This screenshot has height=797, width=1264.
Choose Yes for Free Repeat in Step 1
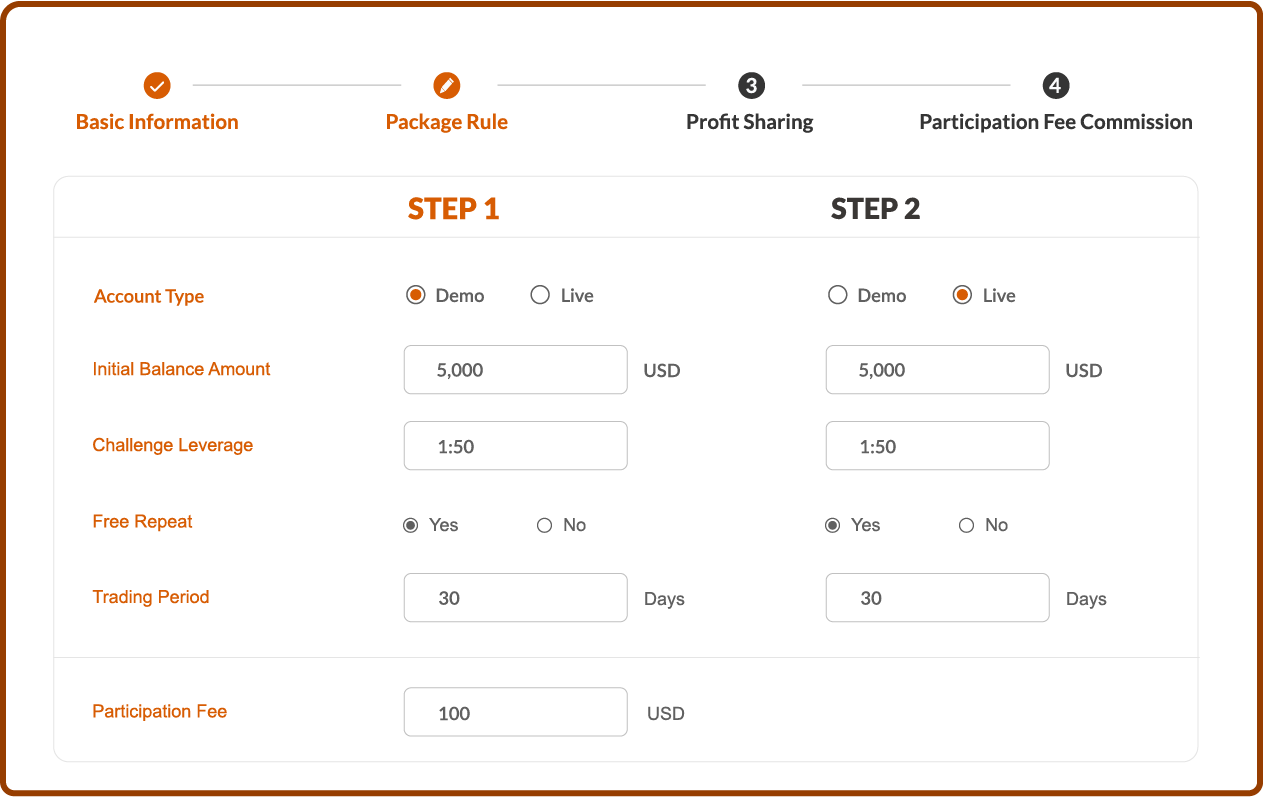[410, 525]
